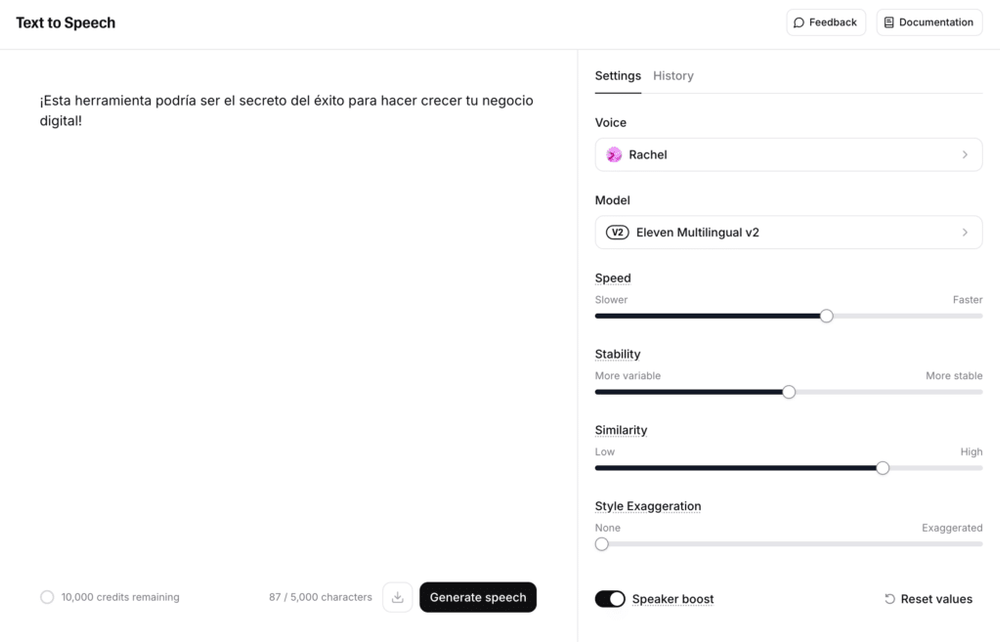Image resolution: width=1000 pixels, height=642 pixels.
Task: Click the 10,000 credits remaining text
Action: [121, 597]
